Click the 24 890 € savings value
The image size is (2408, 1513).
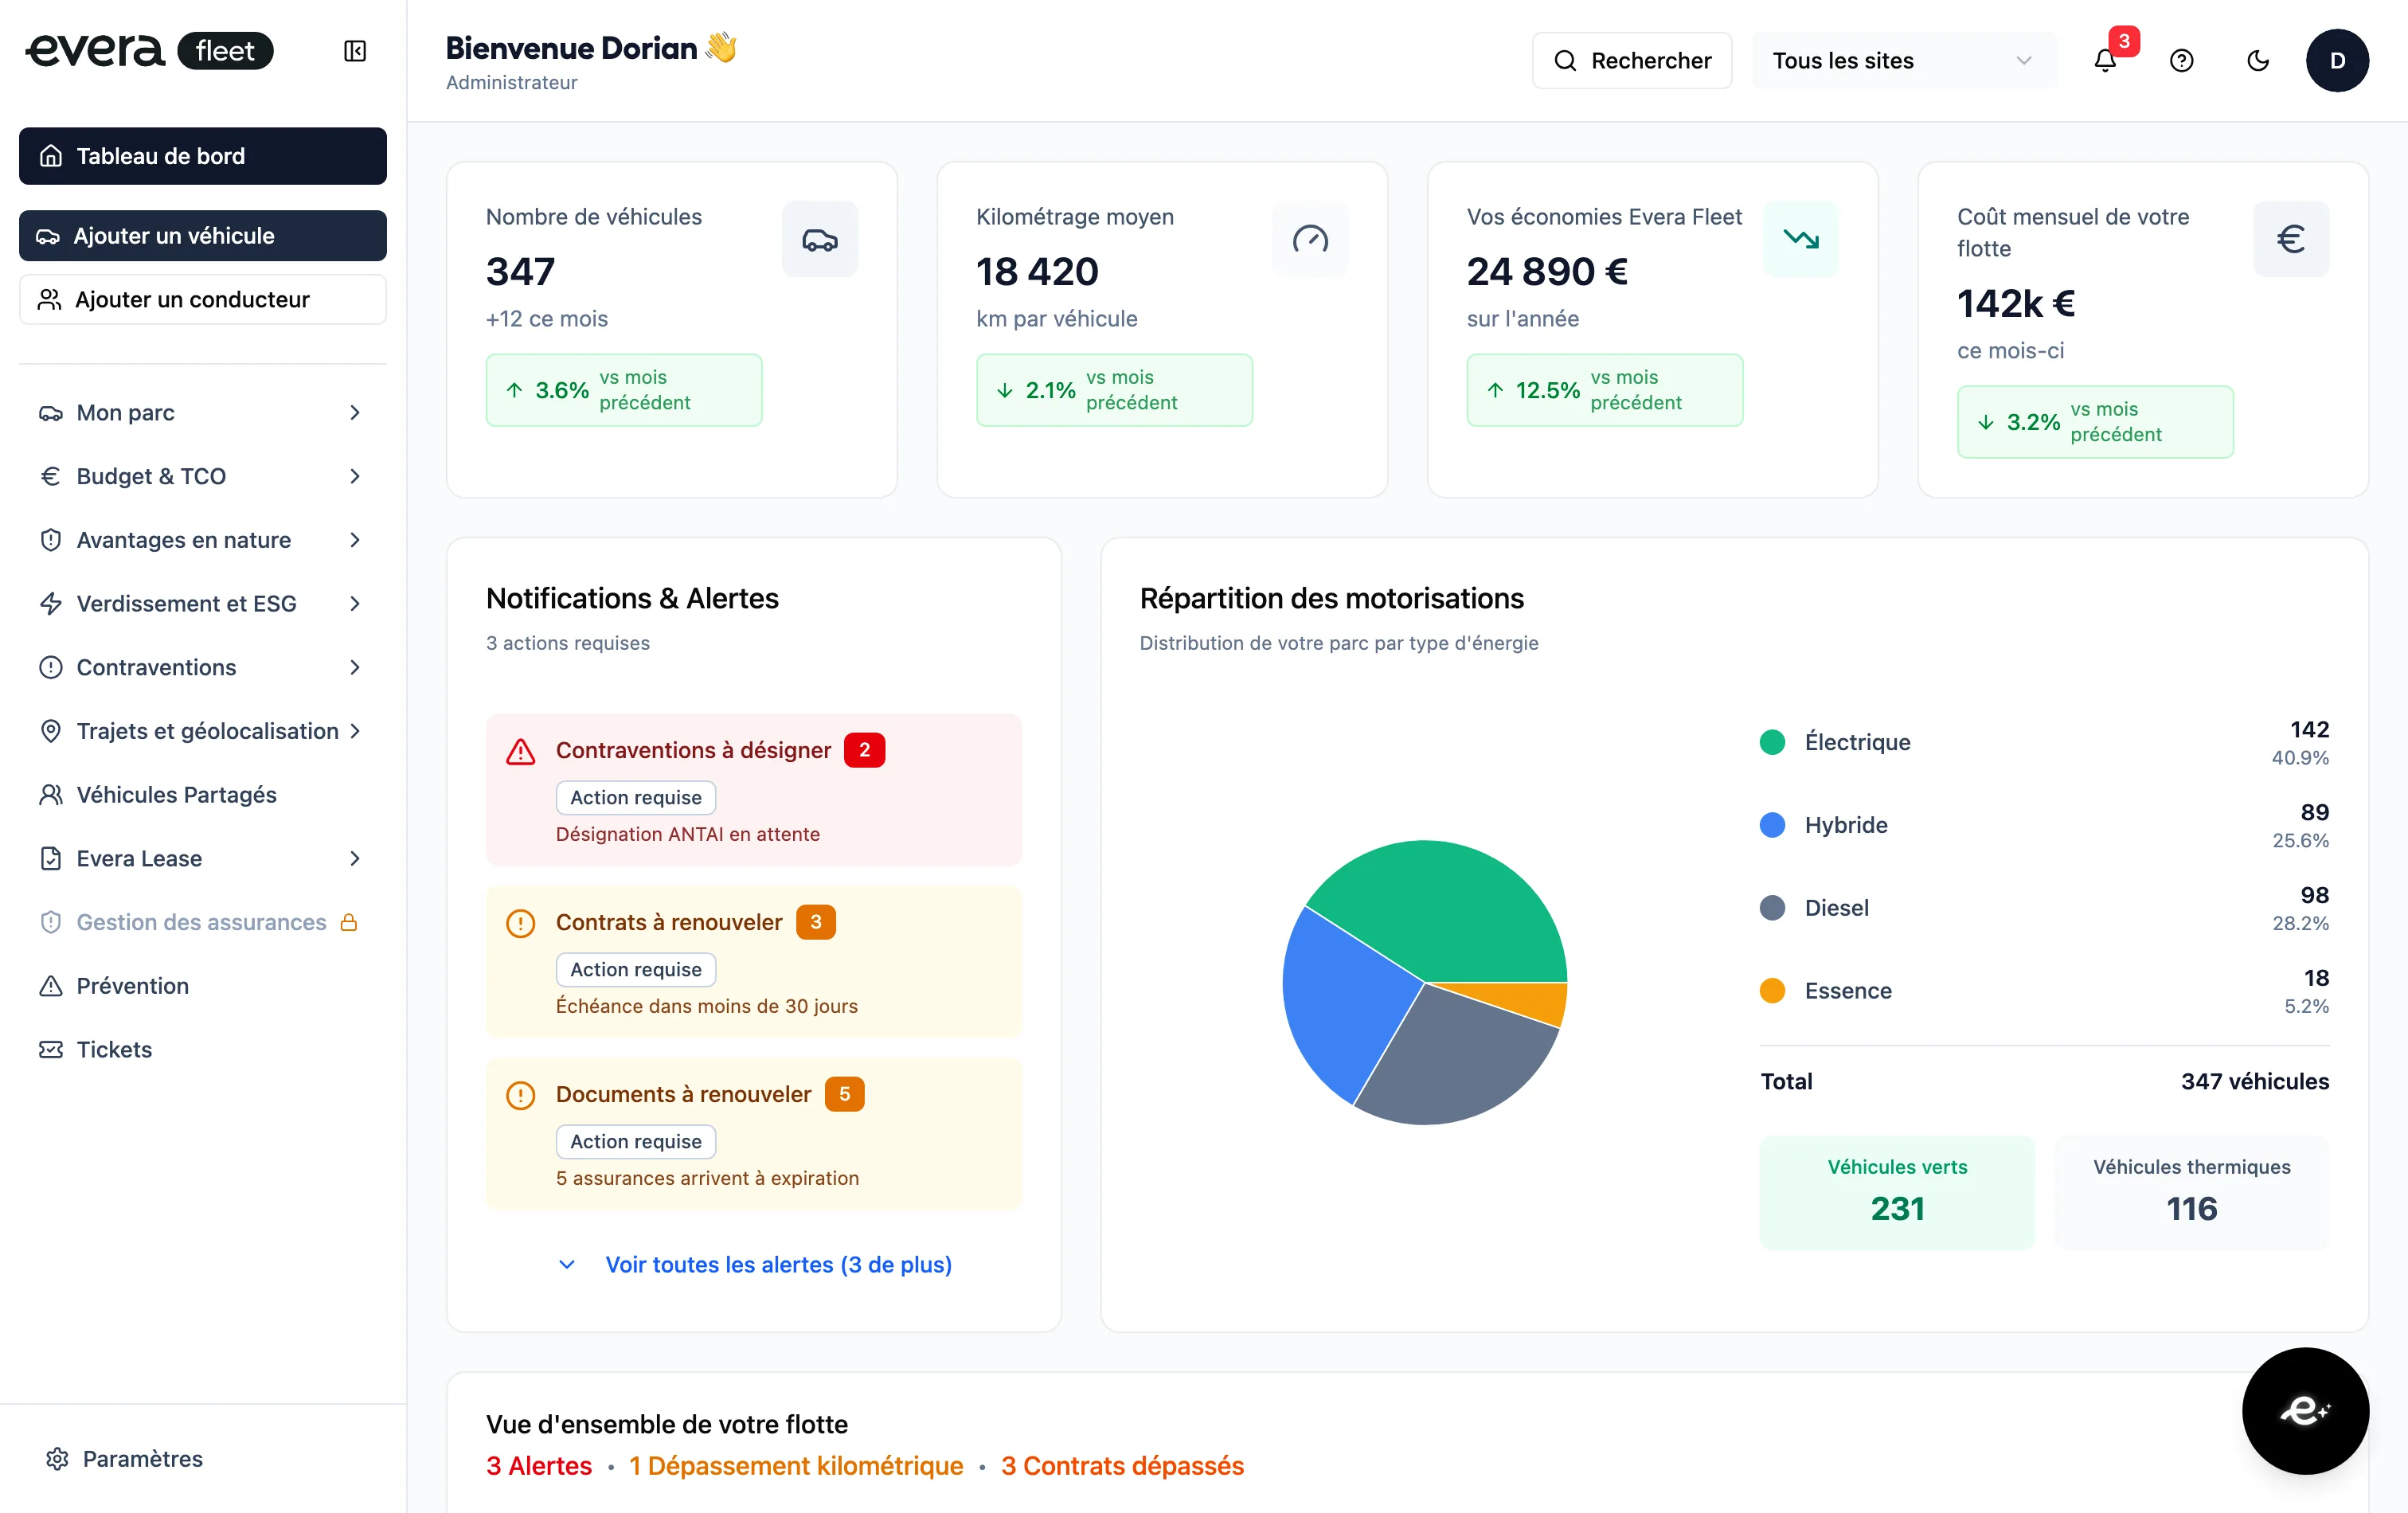tap(1547, 272)
